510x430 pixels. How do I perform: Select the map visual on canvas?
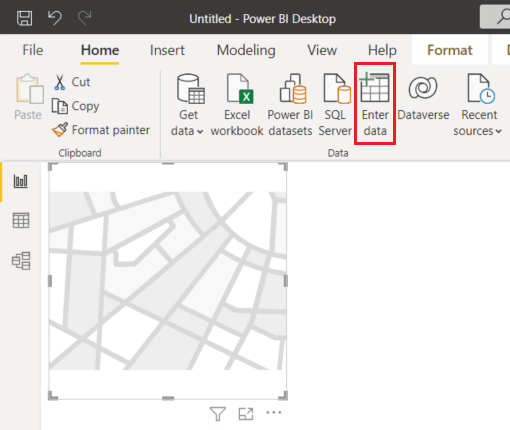pos(168,281)
